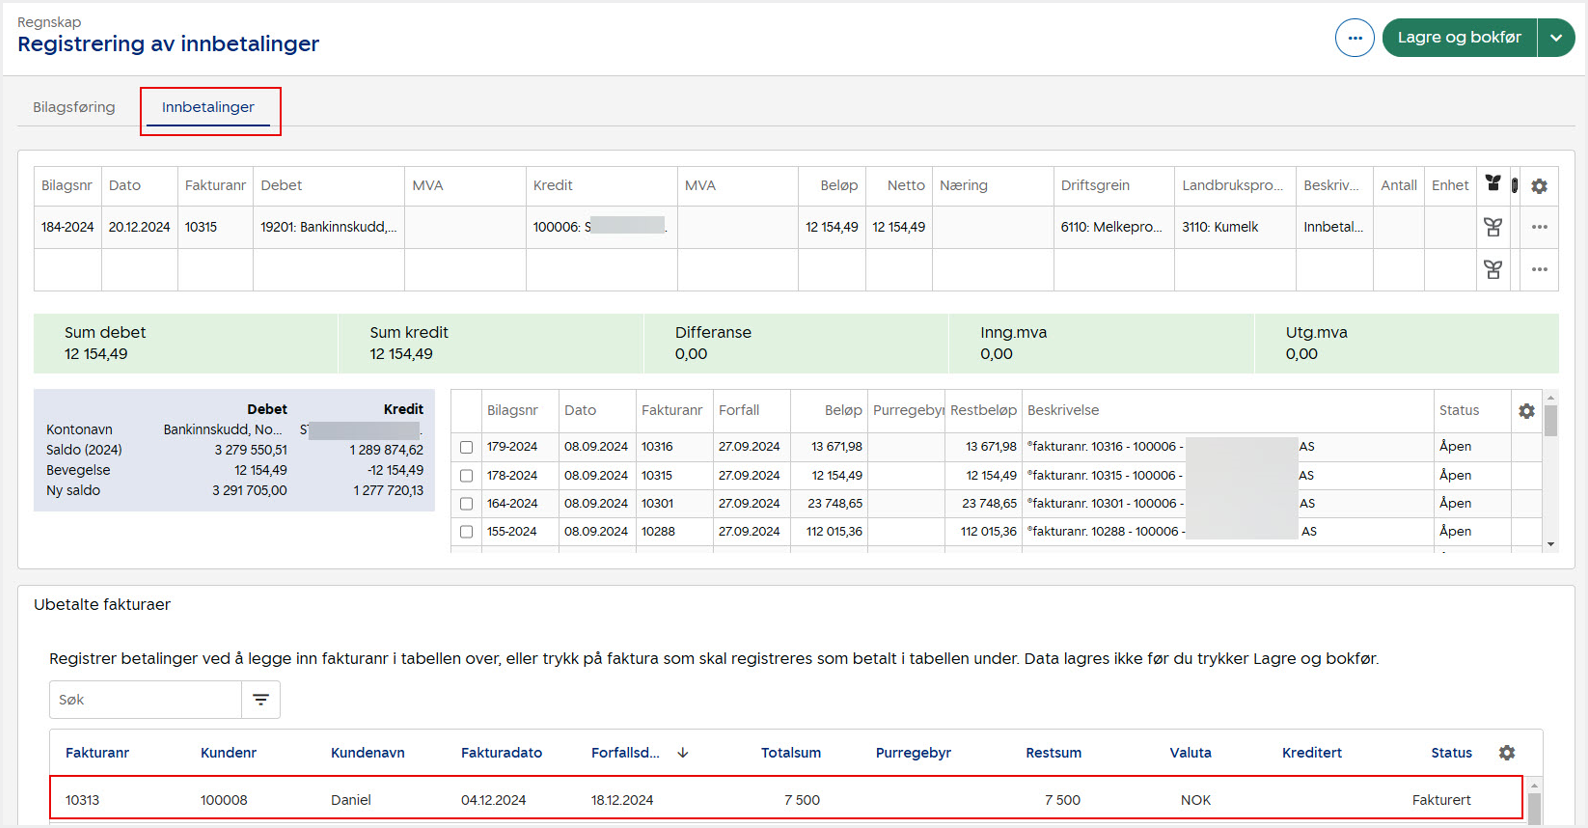
Task: Switch to the Bilagsføring tab
Action: tap(74, 107)
